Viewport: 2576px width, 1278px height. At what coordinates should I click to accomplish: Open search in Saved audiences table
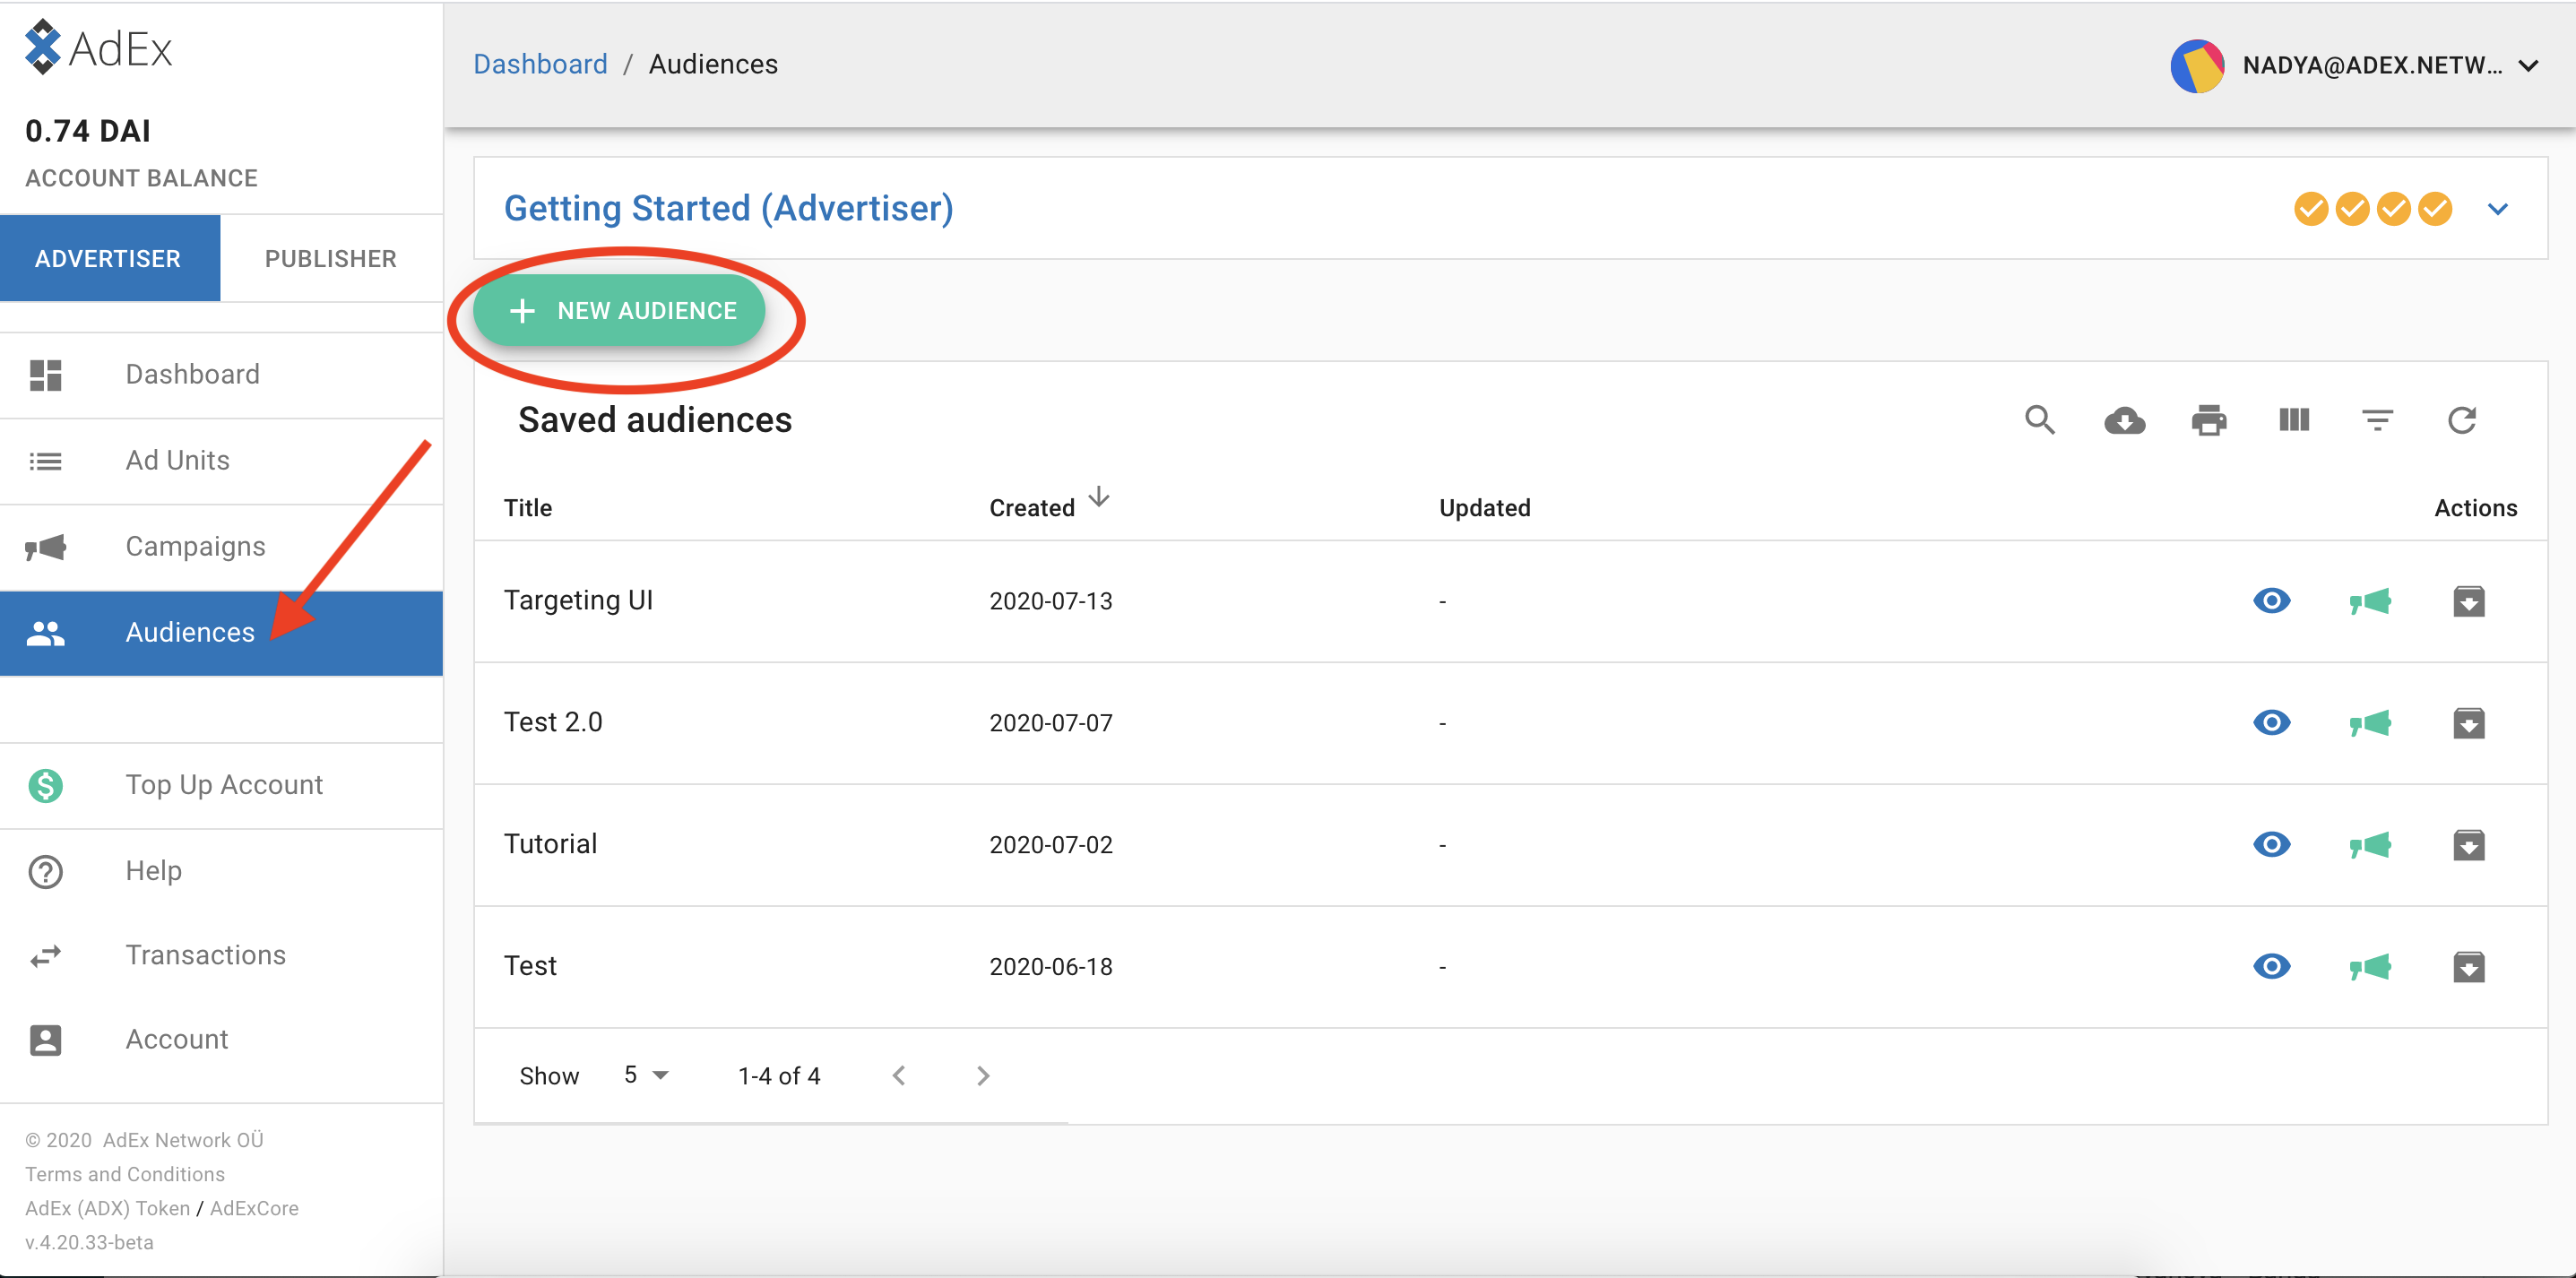2040,420
